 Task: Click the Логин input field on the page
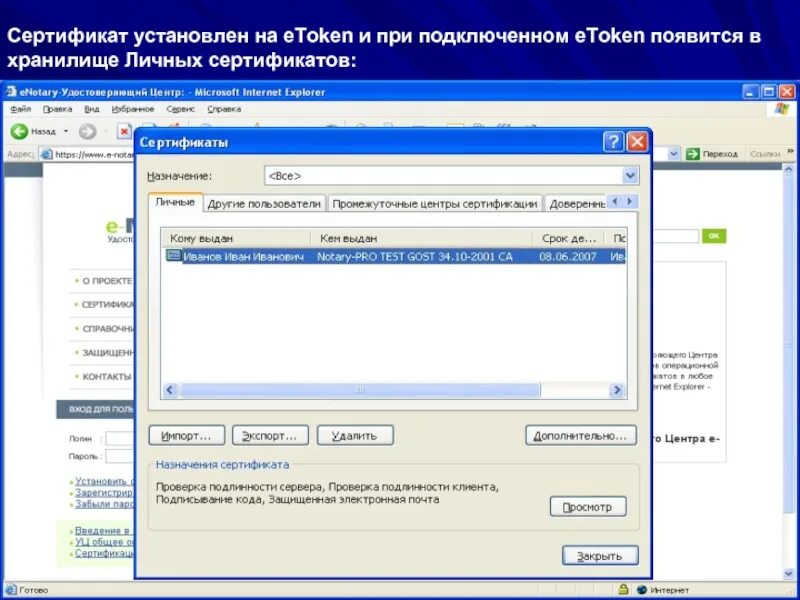pyautogui.click(x=120, y=438)
